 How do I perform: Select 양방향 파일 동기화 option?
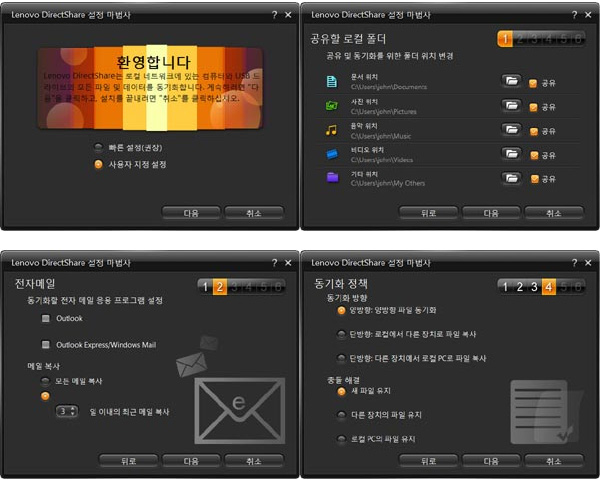pyautogui.click(x=341, y=310)
